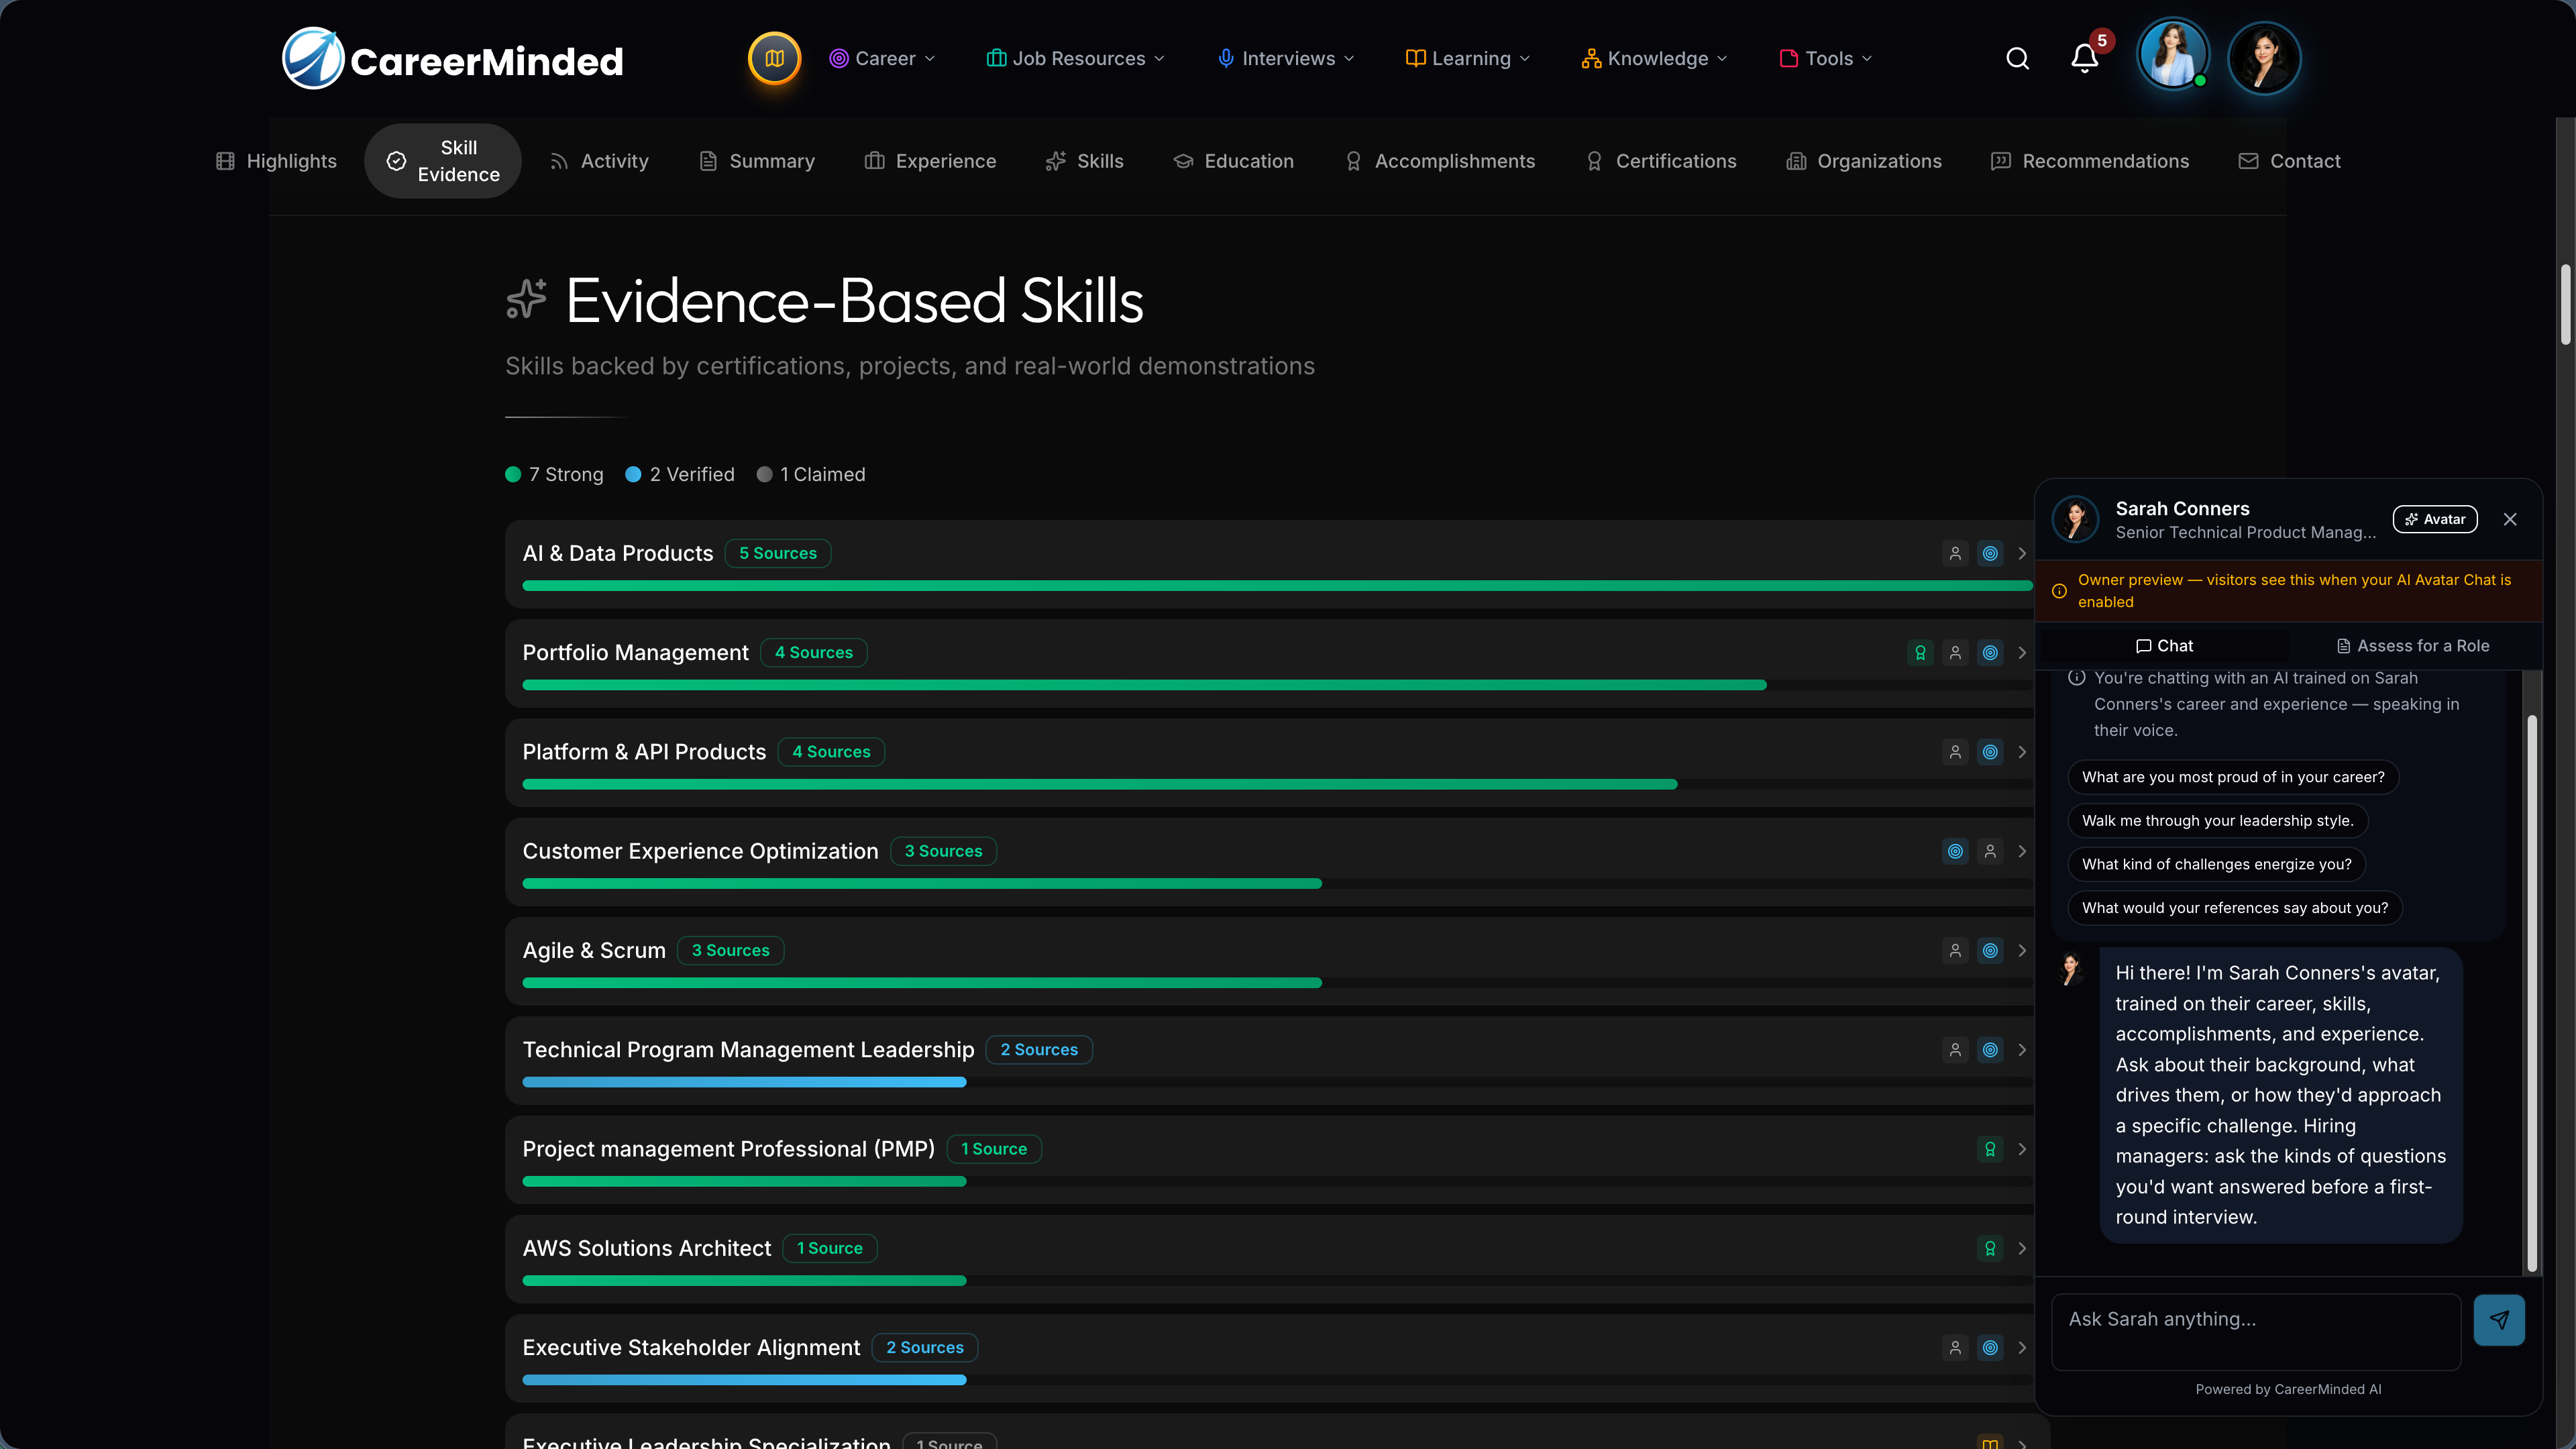
Task: Switch to the Activity tab
Action: pos(599,161)
